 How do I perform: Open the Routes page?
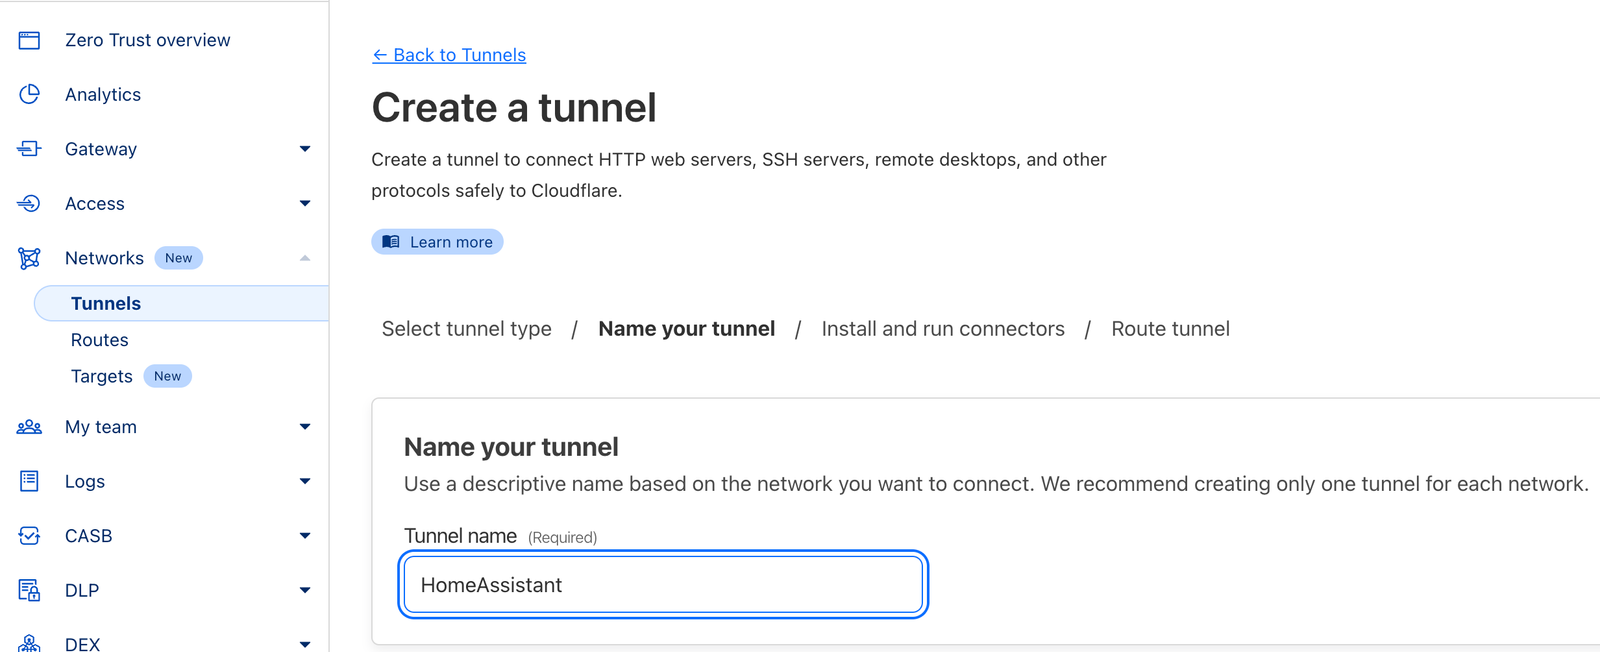(x=99, y=340)
